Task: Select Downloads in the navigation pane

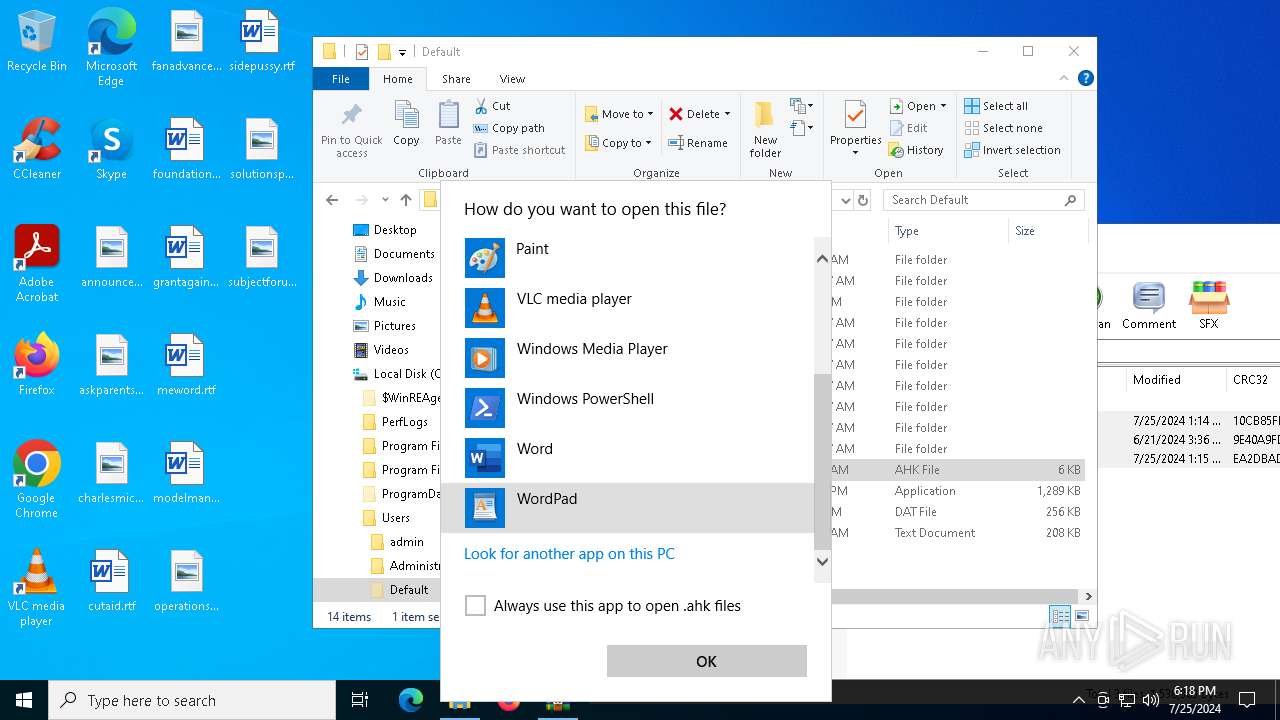Action: tap(393, 278)
